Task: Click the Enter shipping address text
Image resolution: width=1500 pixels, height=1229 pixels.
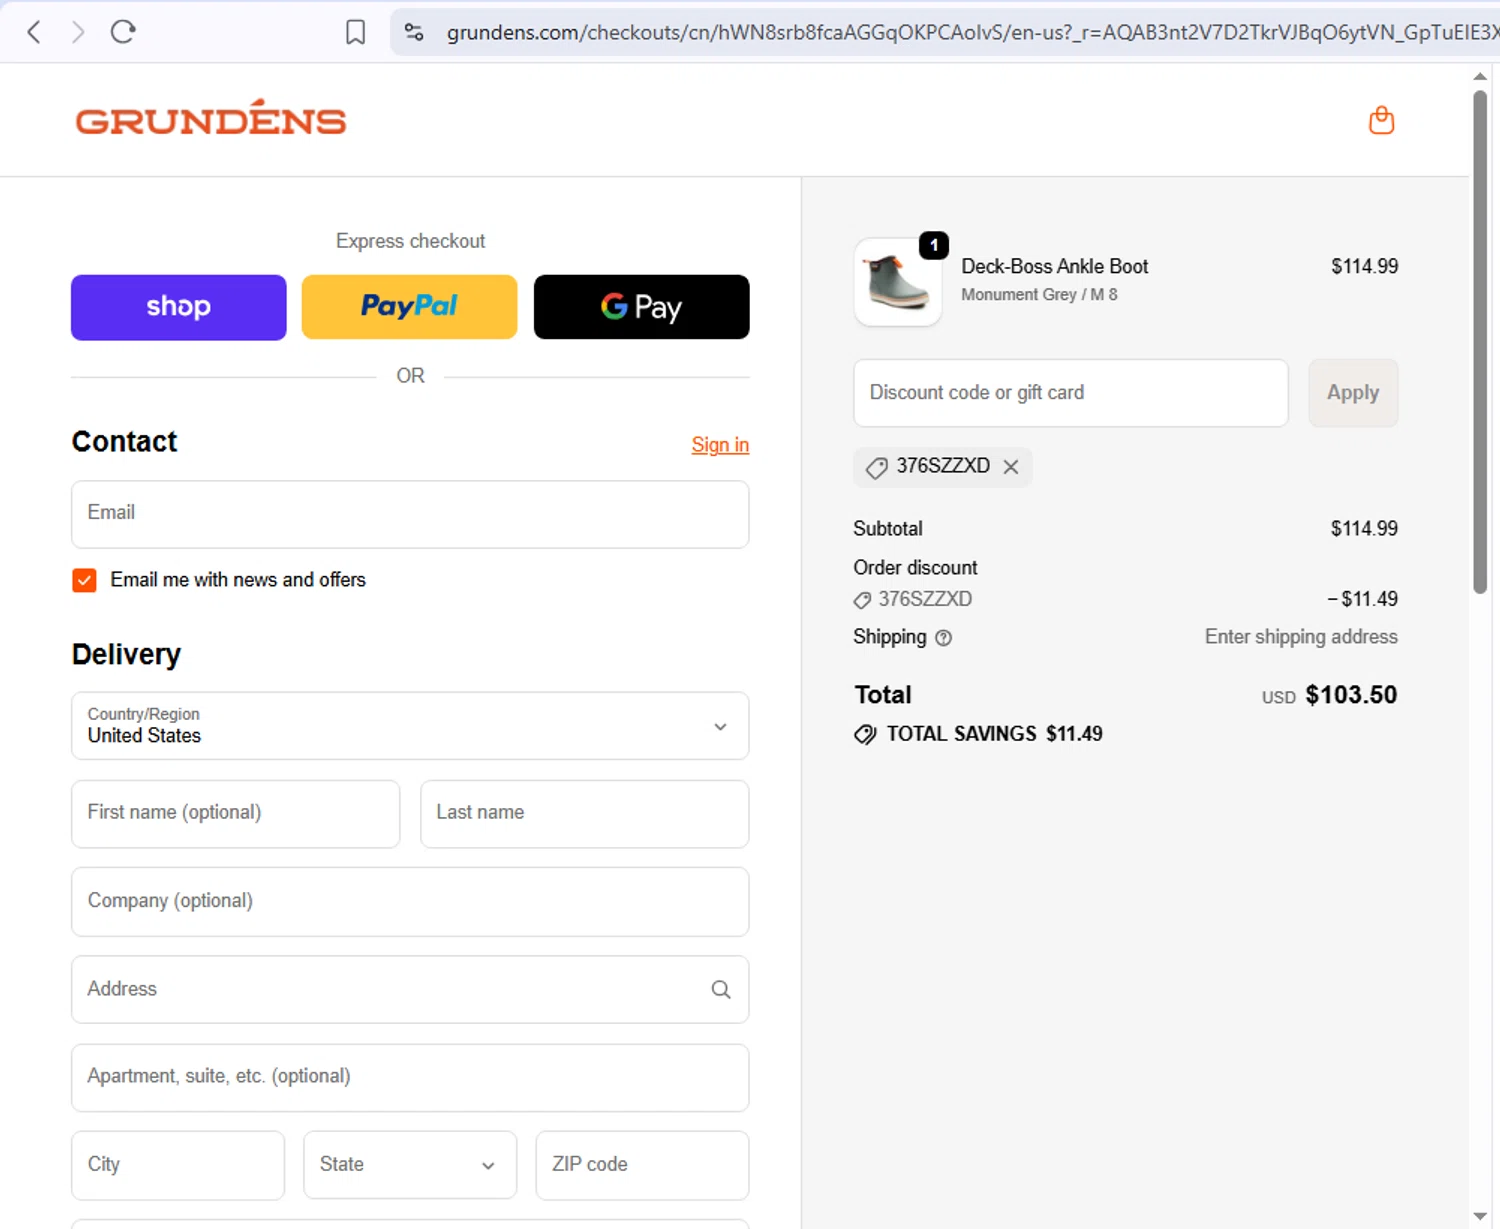Action: click(1301, 637)
